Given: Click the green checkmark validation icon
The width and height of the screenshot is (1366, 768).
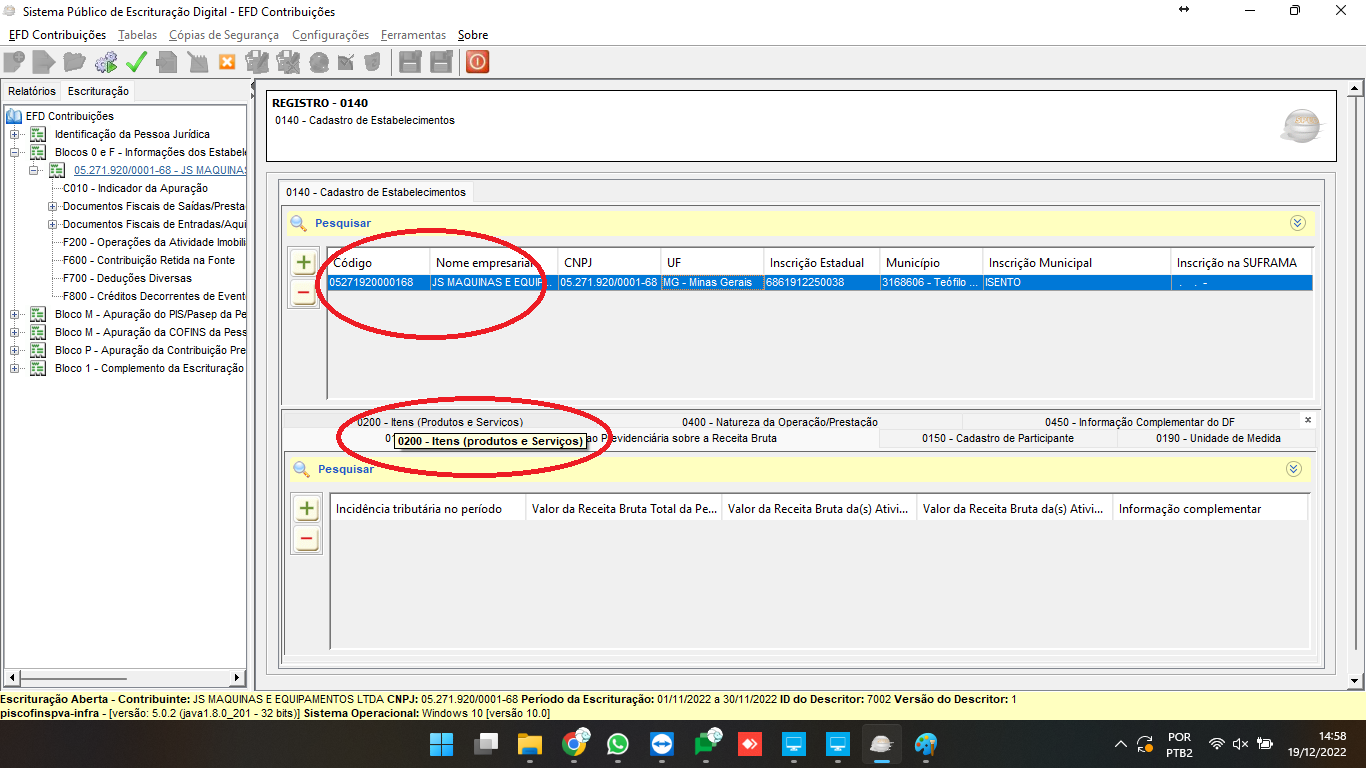Looking at the screenshot, I should coord(136,62).
